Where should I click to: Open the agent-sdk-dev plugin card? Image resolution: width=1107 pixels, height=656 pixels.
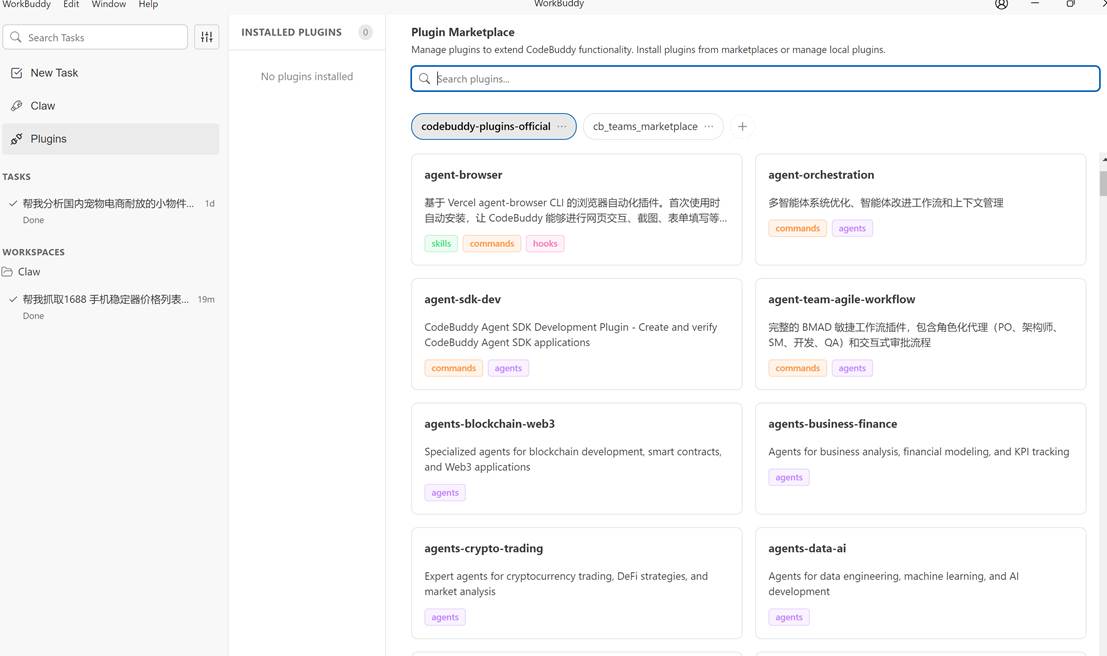[577, 334]
